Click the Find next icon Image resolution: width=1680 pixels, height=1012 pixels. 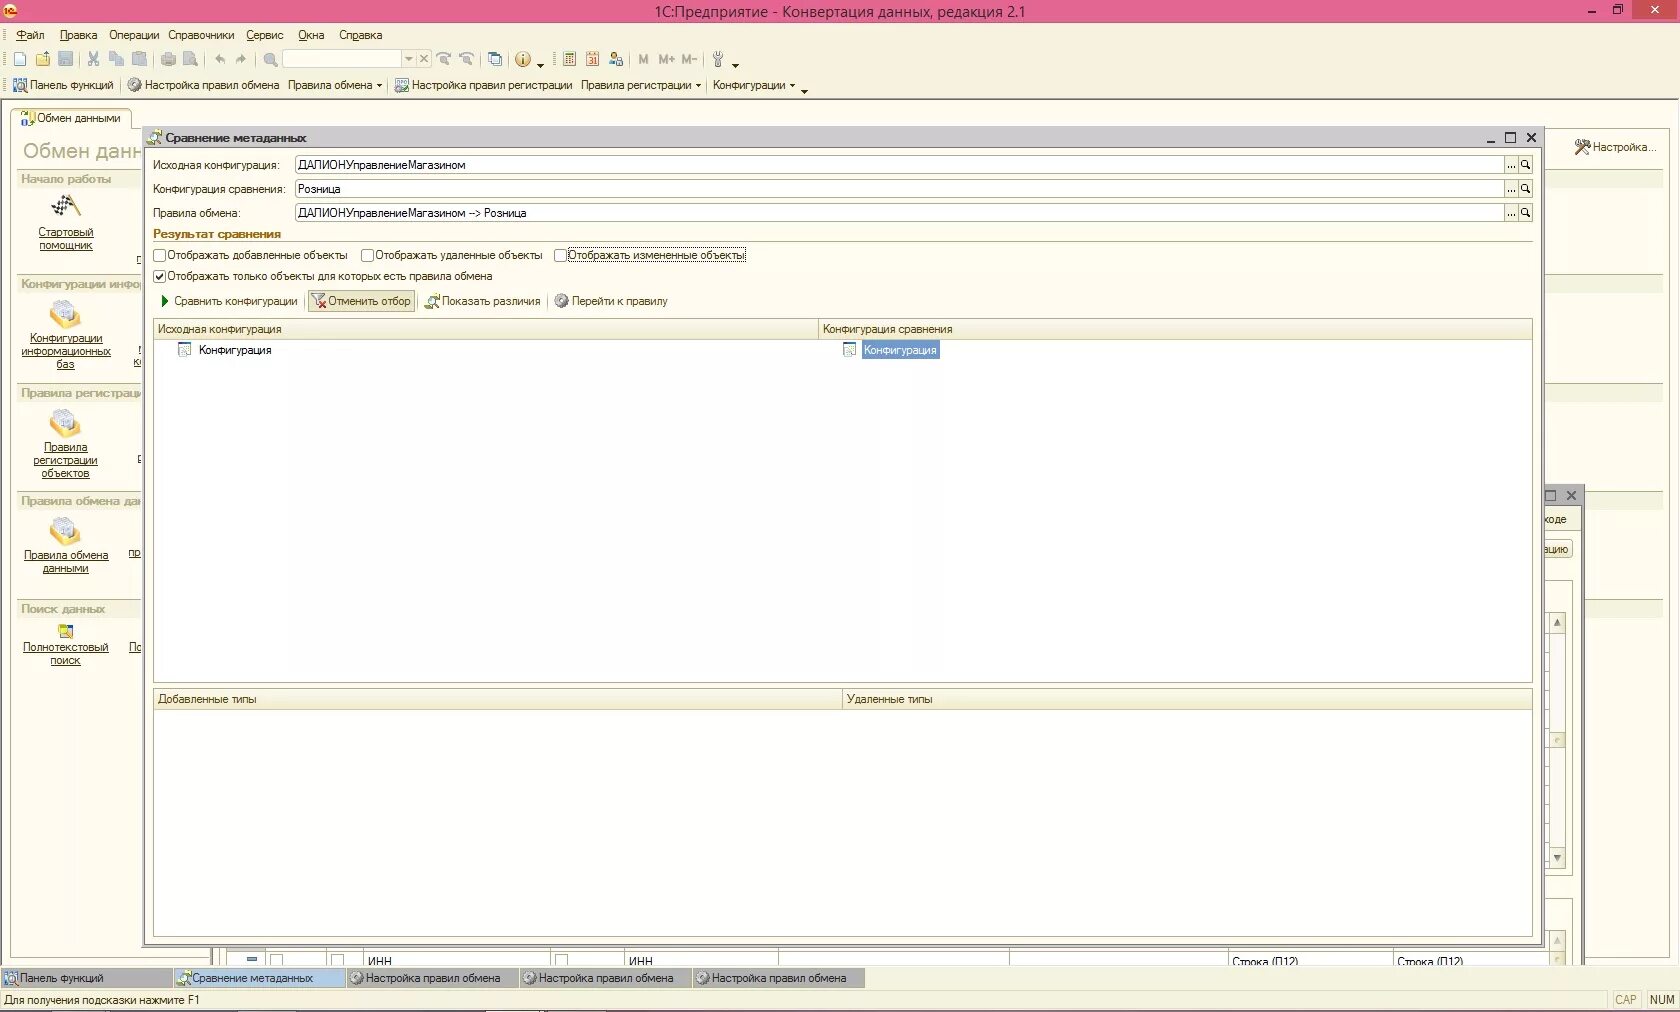pos(444,59)
